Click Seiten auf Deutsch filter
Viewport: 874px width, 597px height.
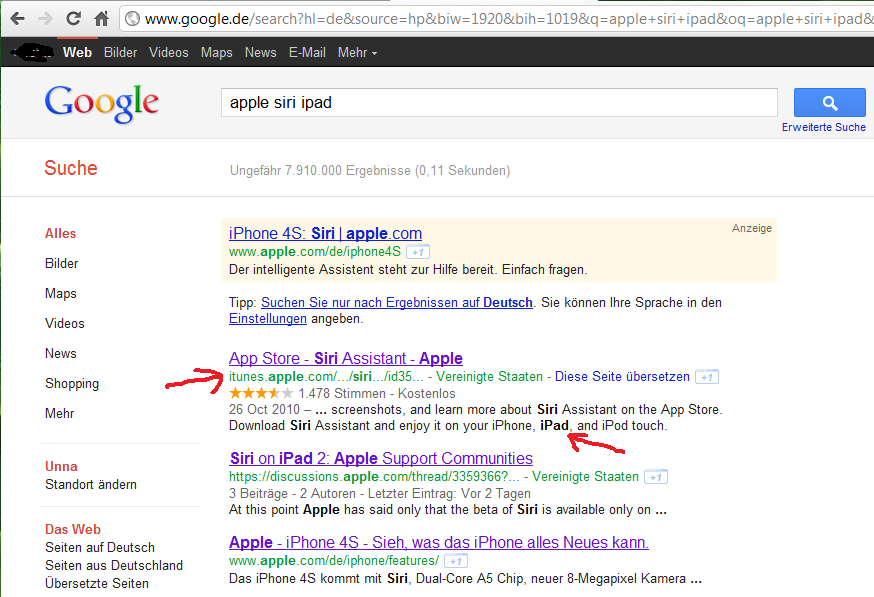(100, 548)
